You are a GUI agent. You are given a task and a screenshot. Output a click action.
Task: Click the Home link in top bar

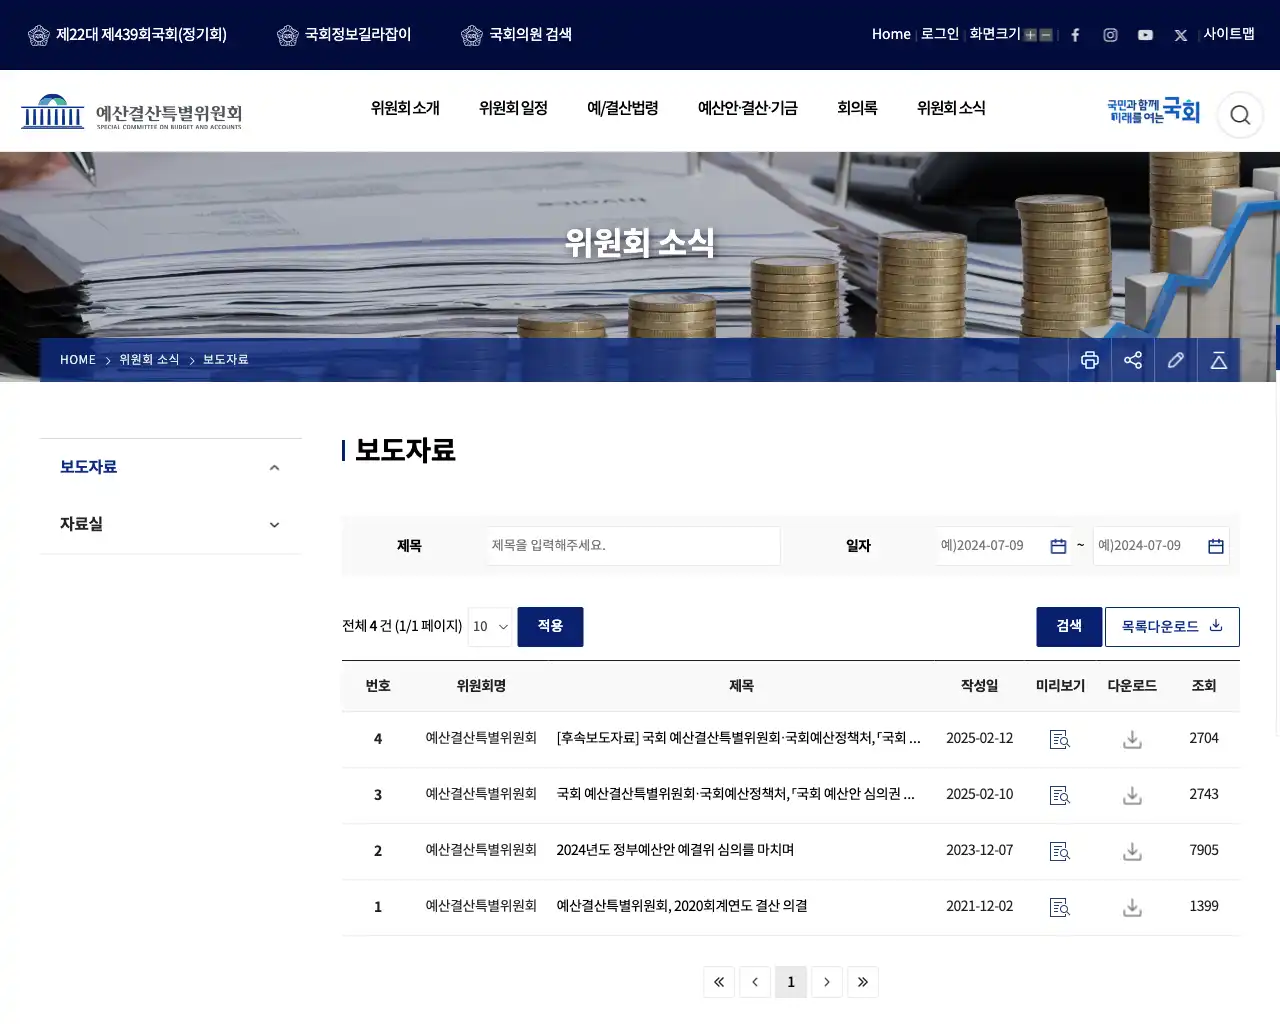coord(891,35)
